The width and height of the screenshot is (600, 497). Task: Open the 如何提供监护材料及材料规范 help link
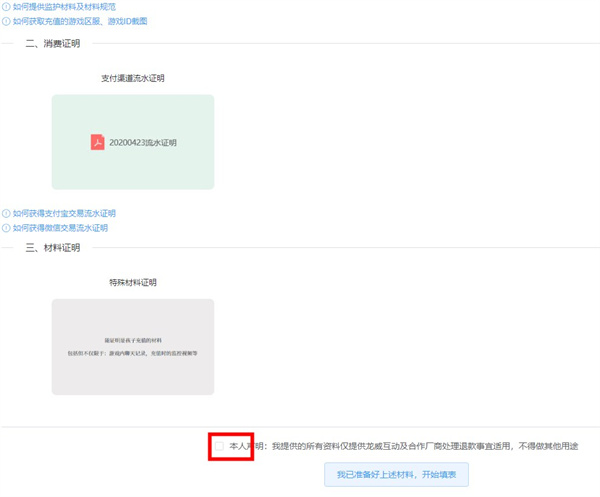click(64, 7)
